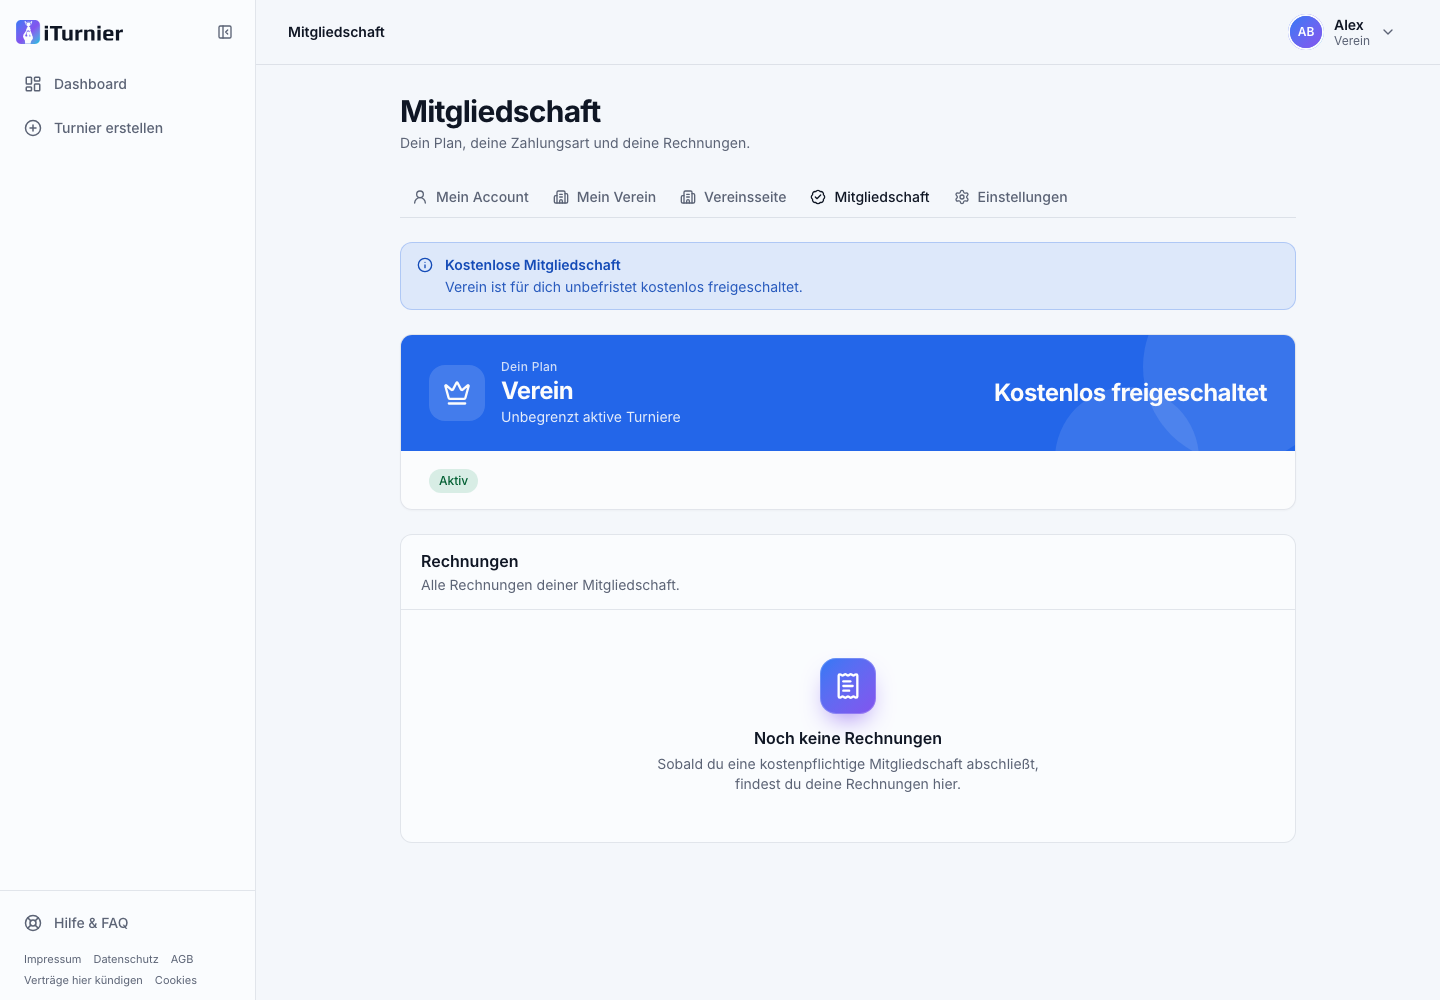Open the AGB footer link
Viewport: 1440px width, 1000px height.
(x=182, y=959)
